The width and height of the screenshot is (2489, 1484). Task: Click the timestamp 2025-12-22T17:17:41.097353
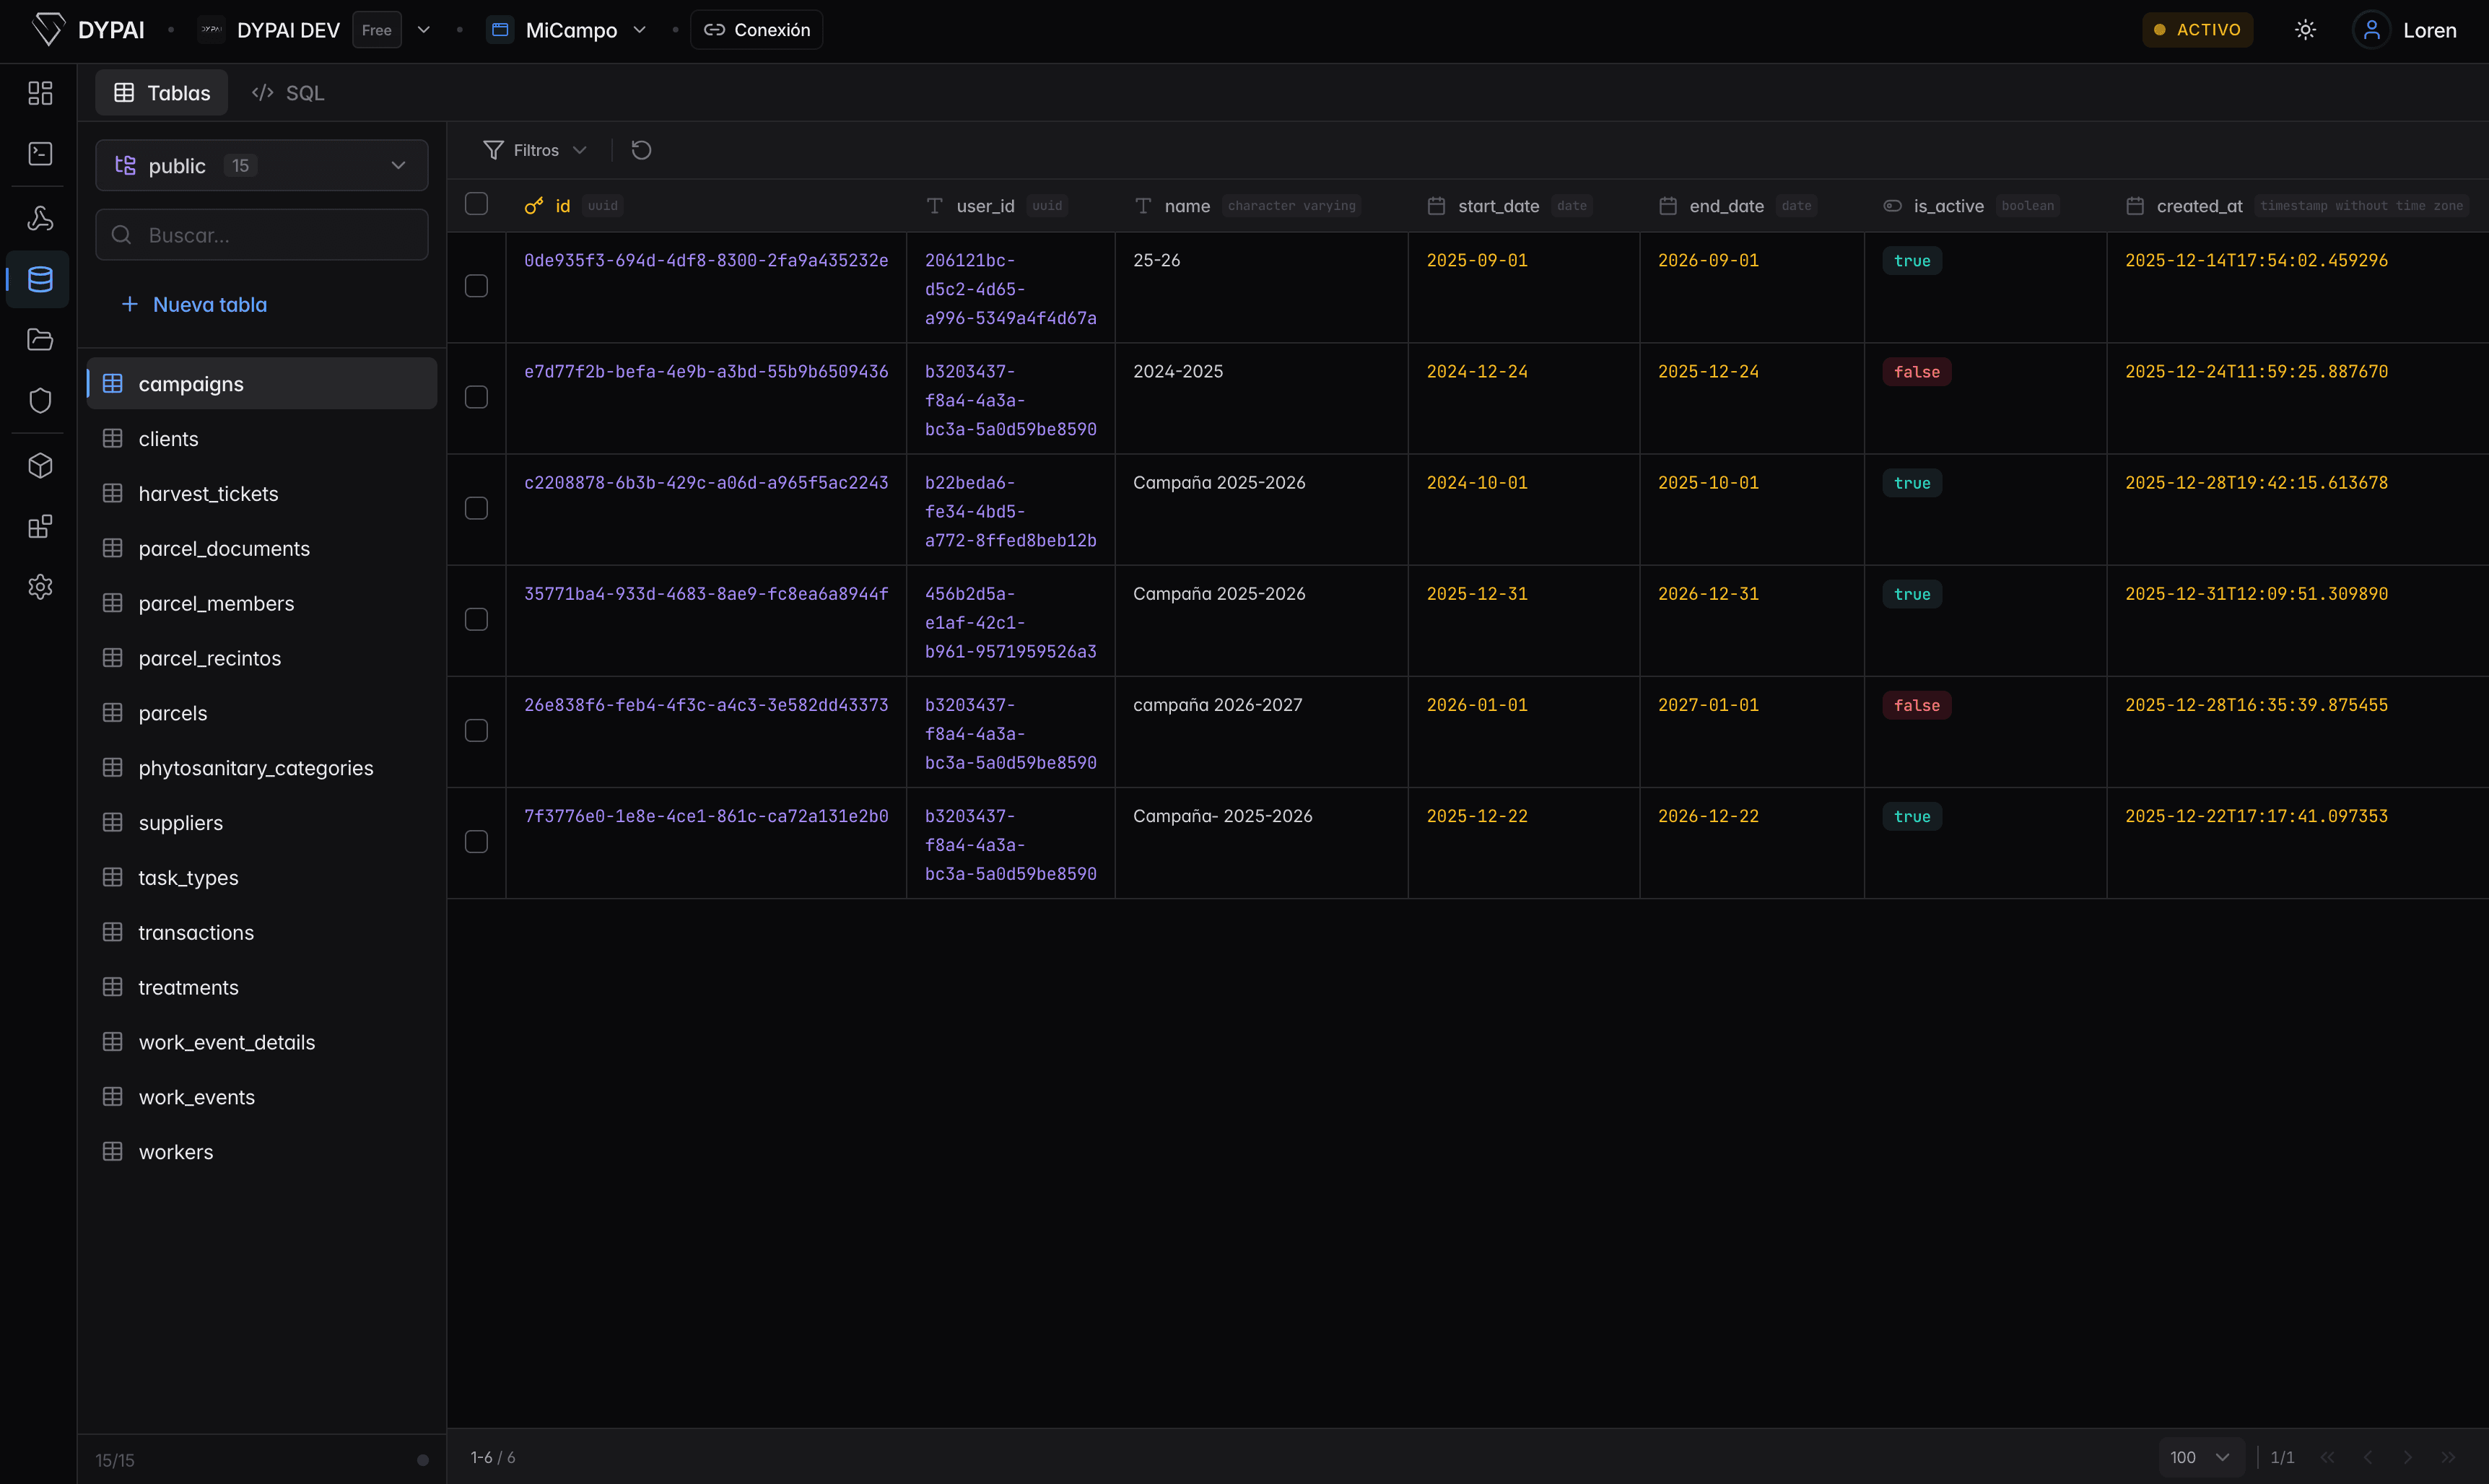pyautogui.click(x=2256, y=816)
